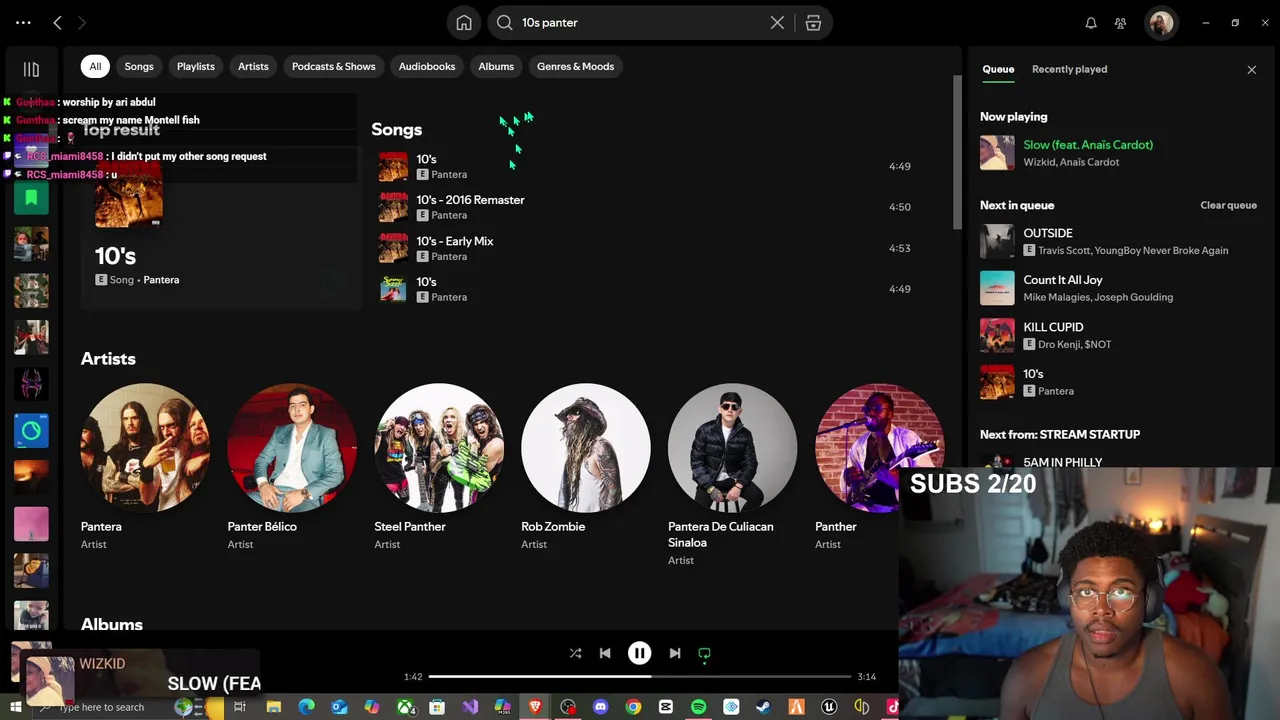Screen dimensions: 1280x720
Task: Open Google Chrome from the taskbar
Action: coord(633,707)
